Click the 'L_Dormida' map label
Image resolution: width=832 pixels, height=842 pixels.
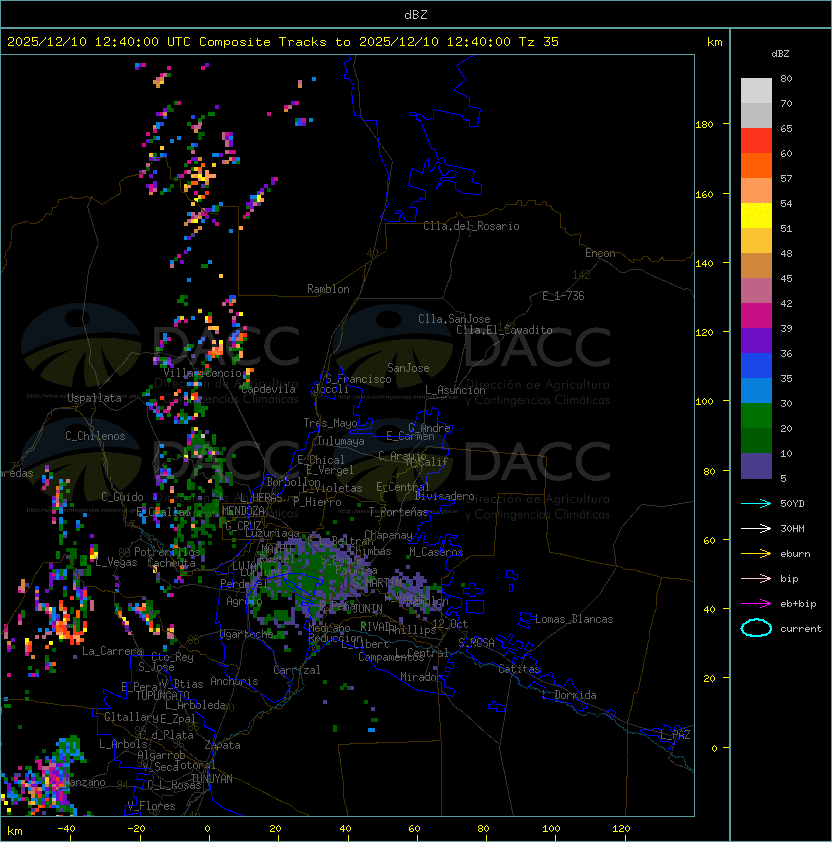[x=569, y=695]
